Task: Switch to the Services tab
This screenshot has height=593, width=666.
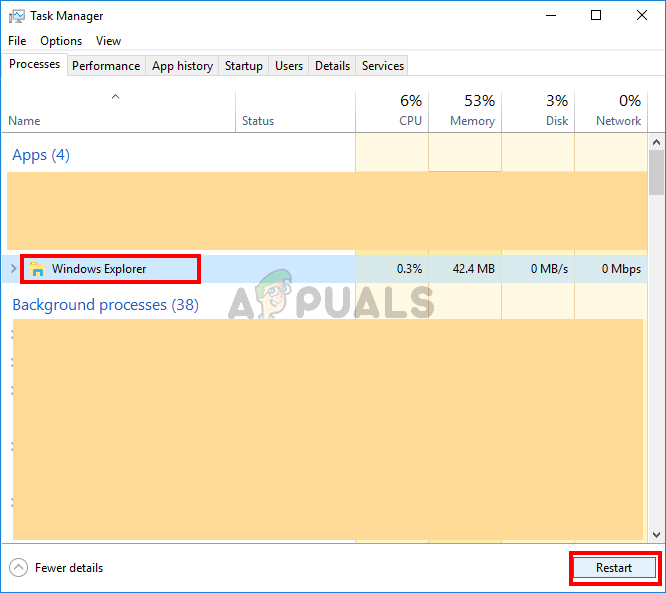Action: [383, 66]
